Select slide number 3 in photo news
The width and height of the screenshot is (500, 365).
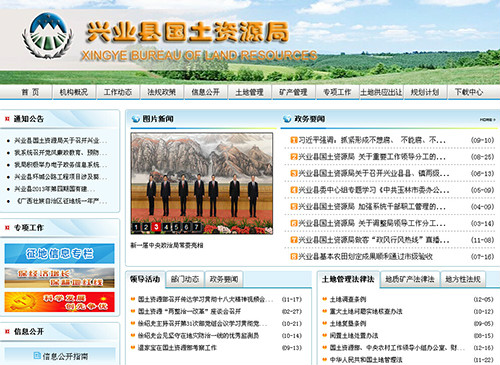point(156,227)
